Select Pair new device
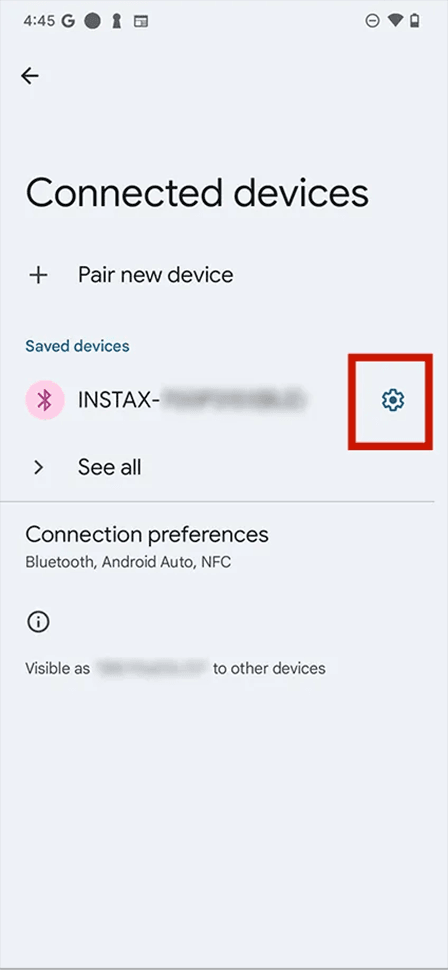The width and height of the screenshot is (448, 970). pyautogui.click(x=155, y=275)
